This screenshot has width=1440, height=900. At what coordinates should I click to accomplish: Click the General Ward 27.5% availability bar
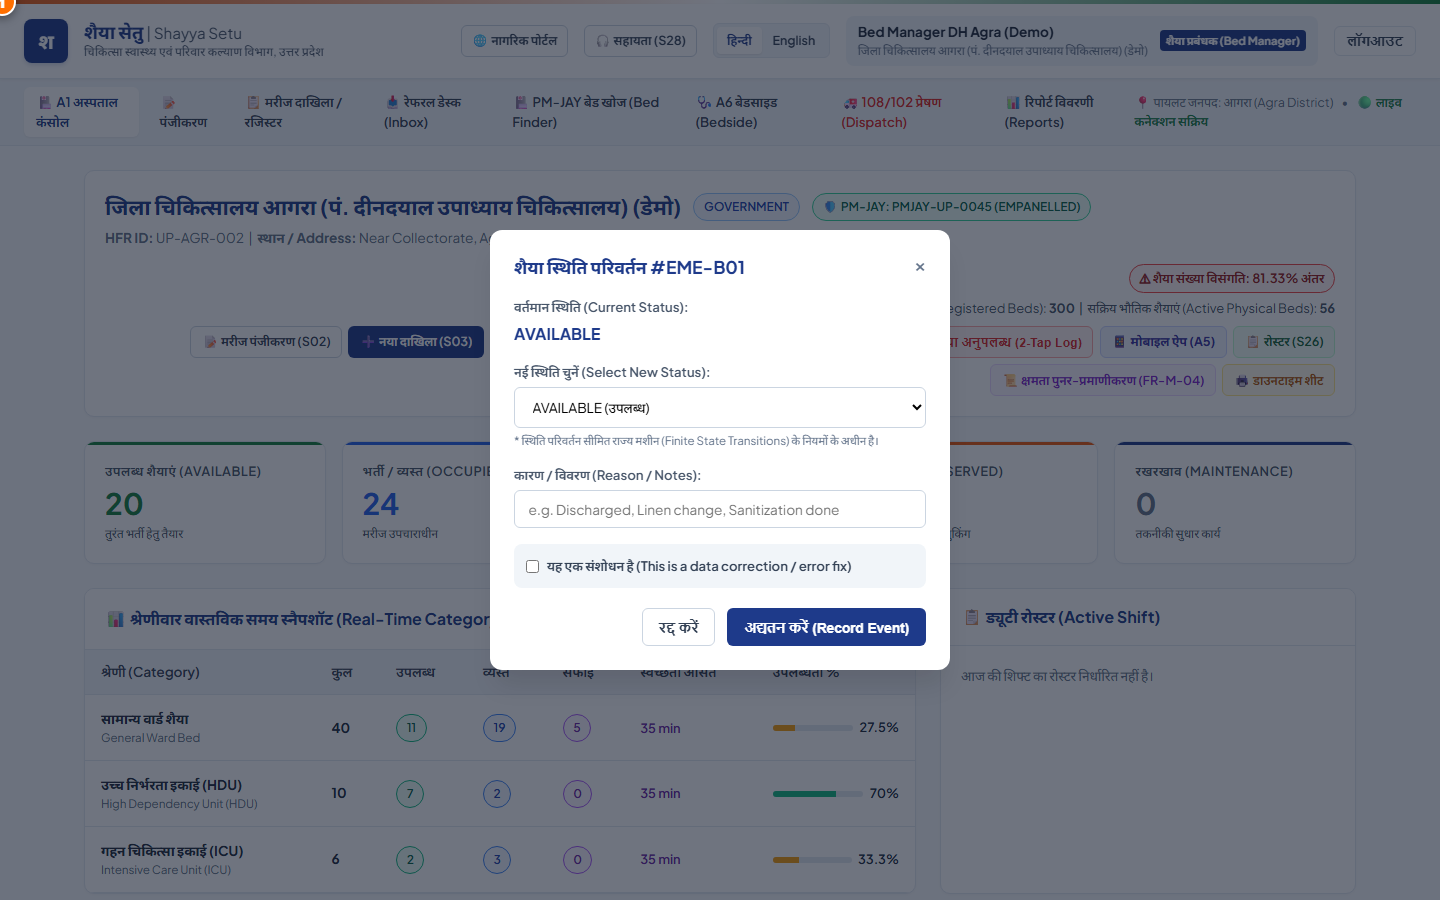[811, 728]
